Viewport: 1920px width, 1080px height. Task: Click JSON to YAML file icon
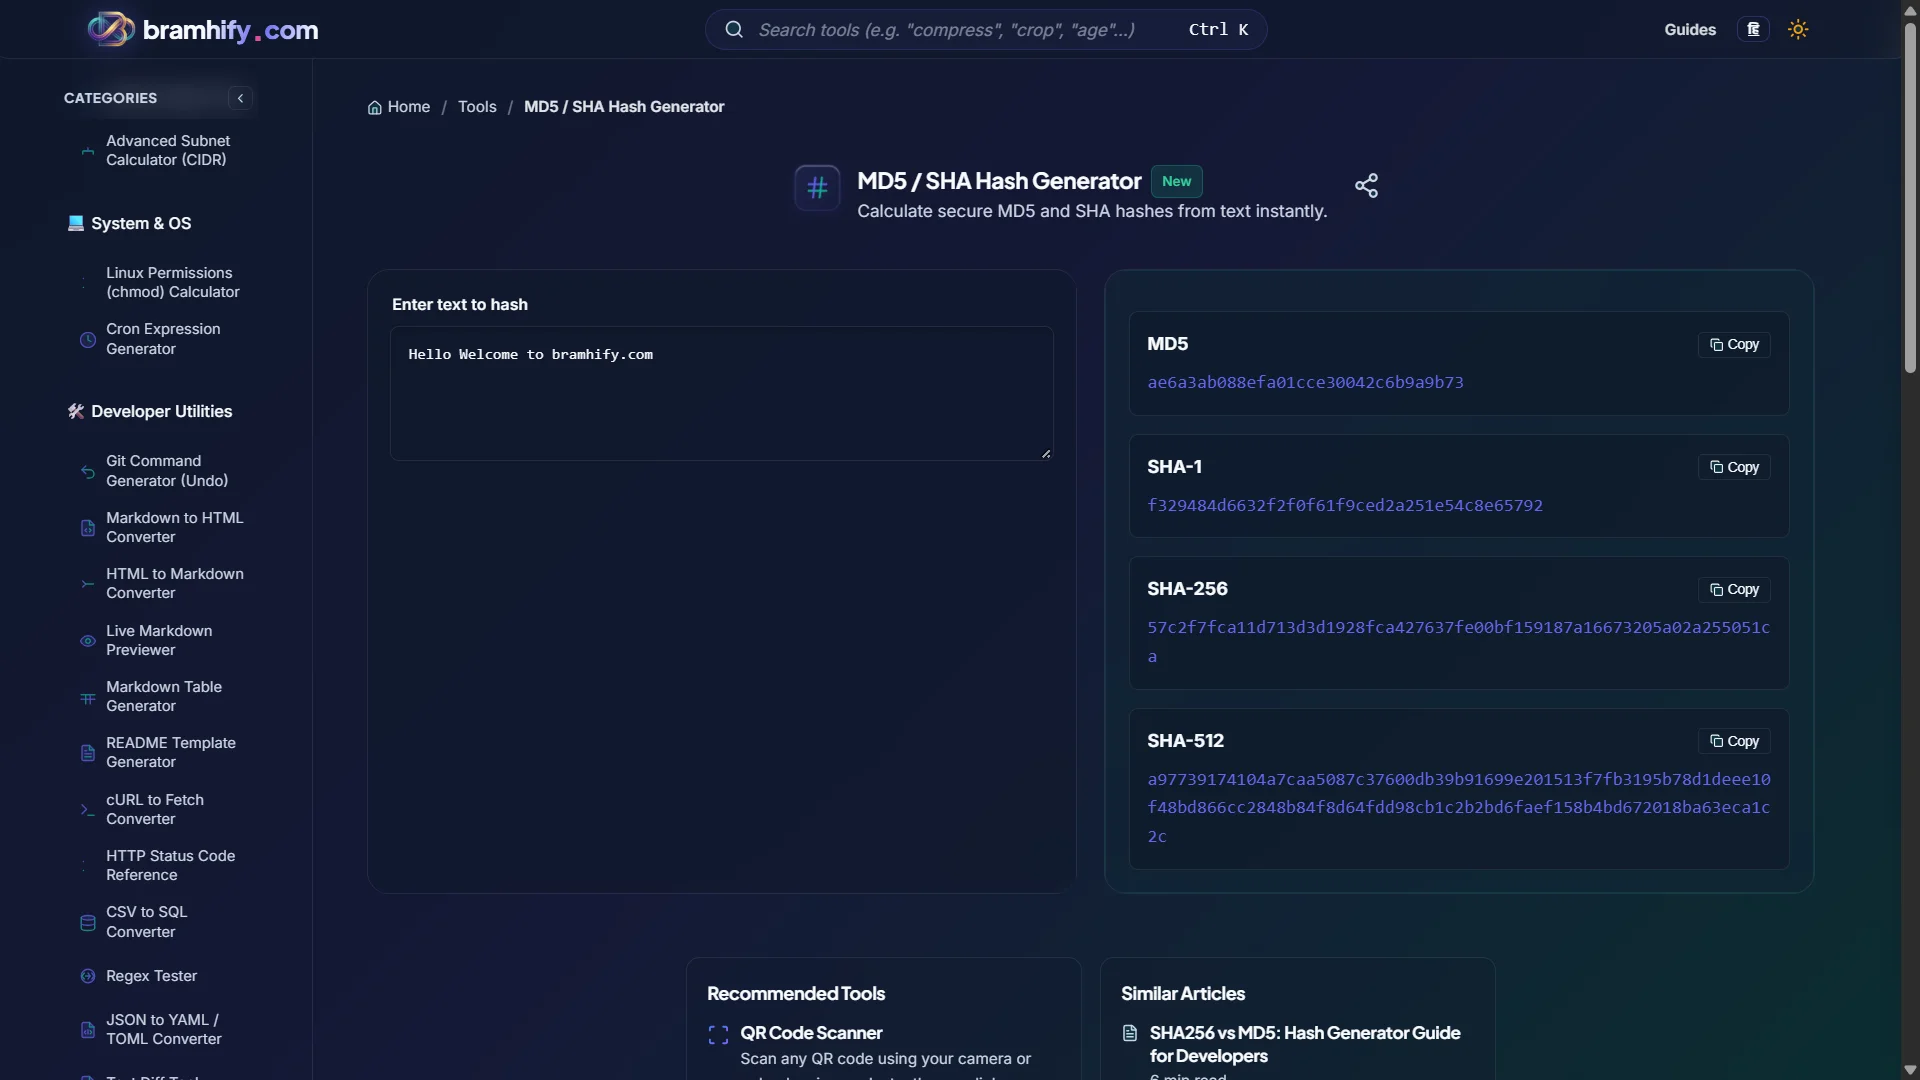pos(88,1030)
